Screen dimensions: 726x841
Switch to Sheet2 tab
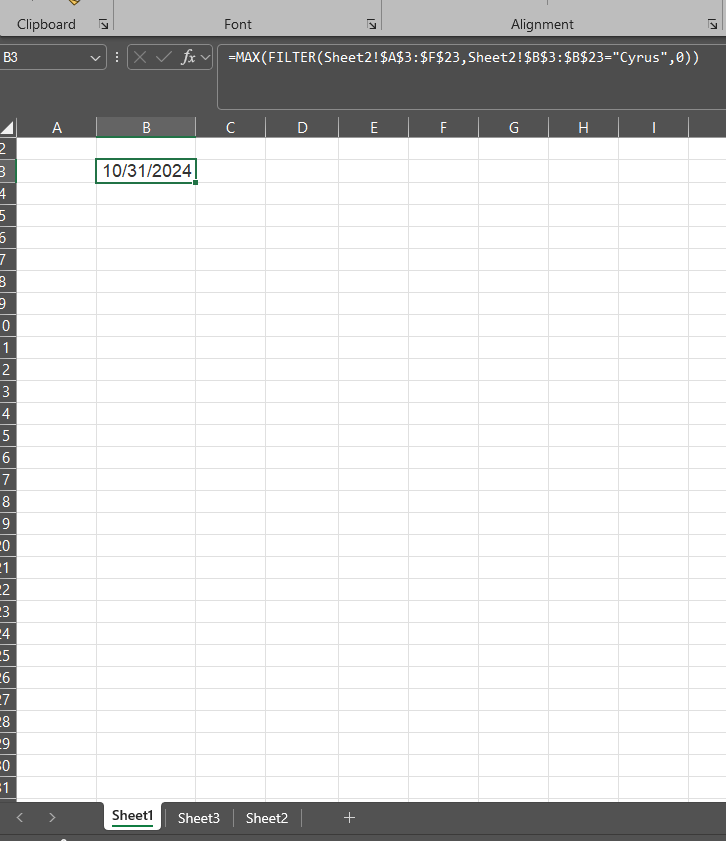click(x=266, y=818)
